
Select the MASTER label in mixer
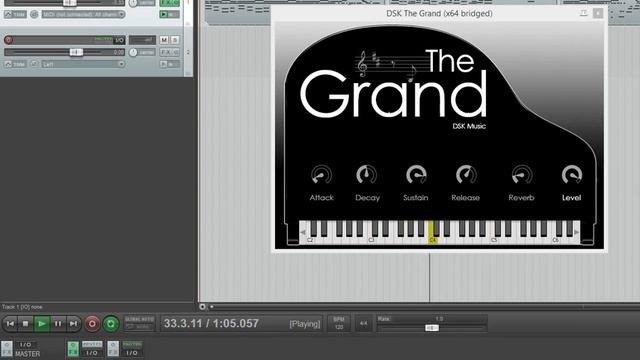[28, 354]
